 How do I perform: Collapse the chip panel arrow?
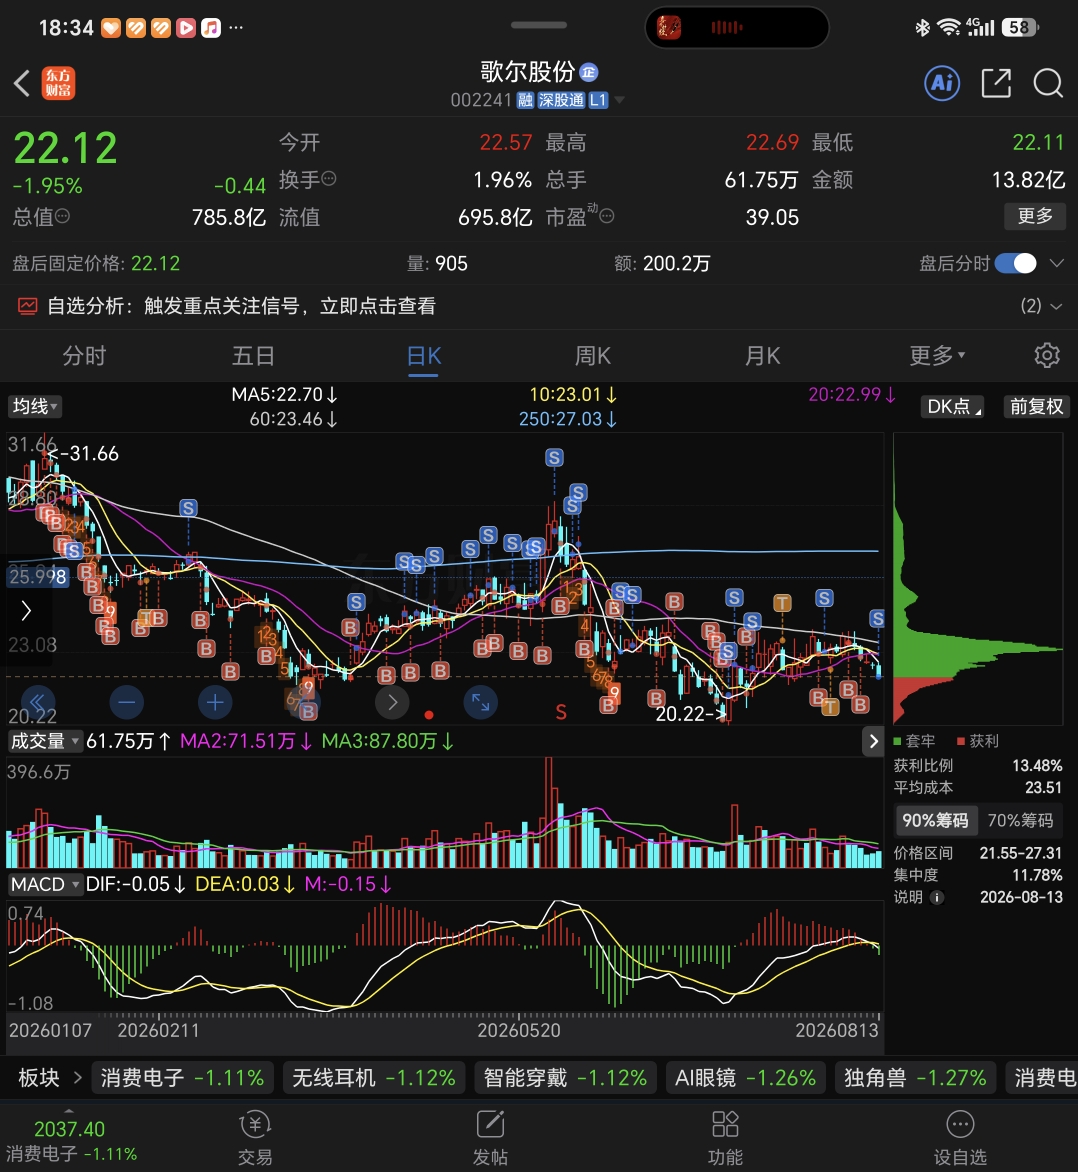pyautogui.click(x=872, y=741)
